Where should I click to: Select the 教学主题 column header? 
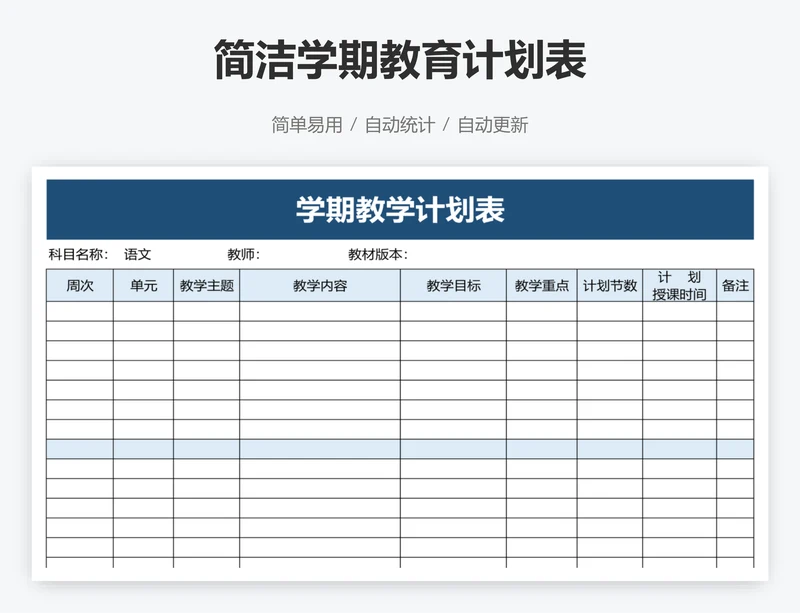pyautogui.click(x=207, y=285)
